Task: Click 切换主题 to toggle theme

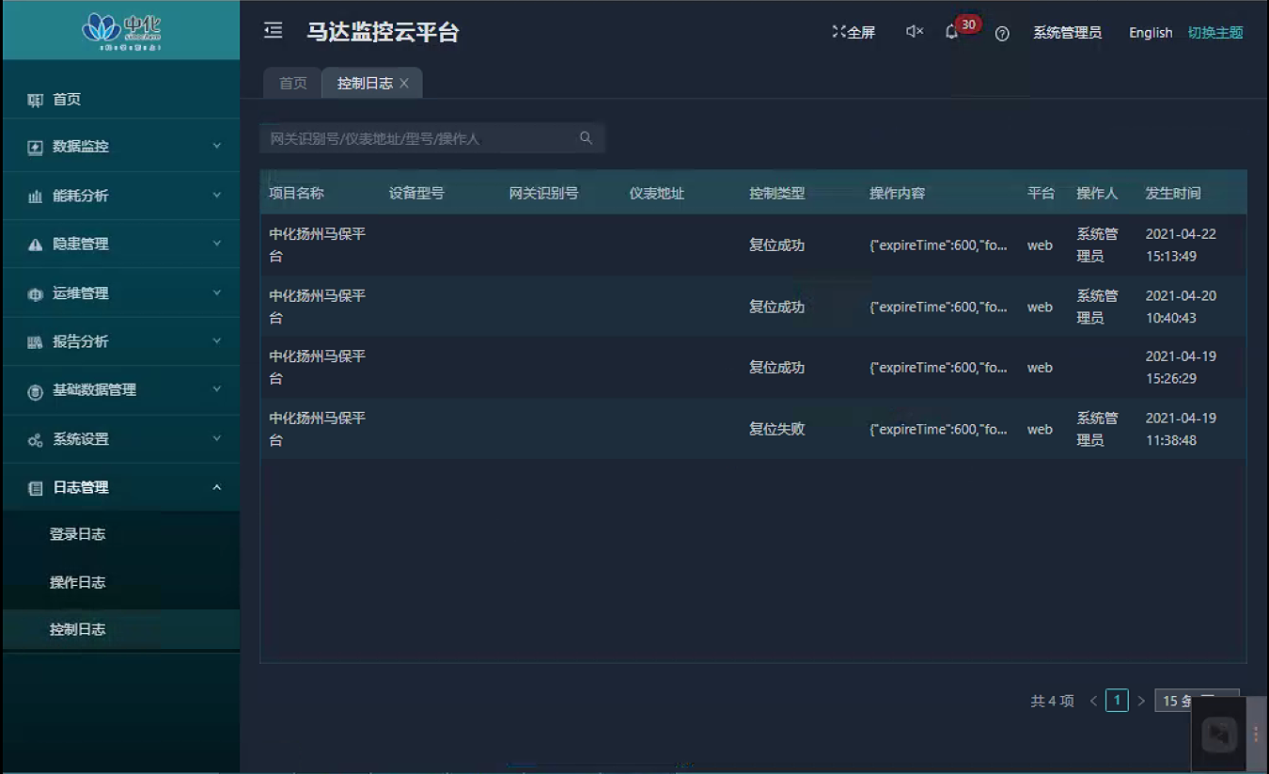Action: point(1215,33)
